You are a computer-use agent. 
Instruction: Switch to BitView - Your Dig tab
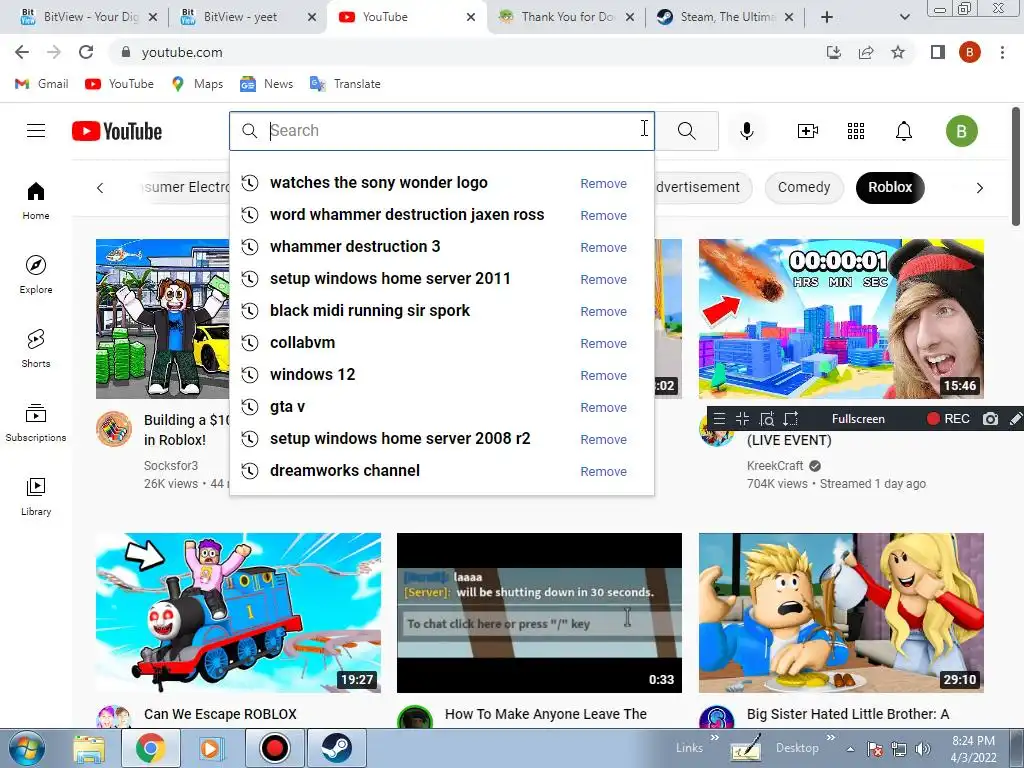point(88,17)
